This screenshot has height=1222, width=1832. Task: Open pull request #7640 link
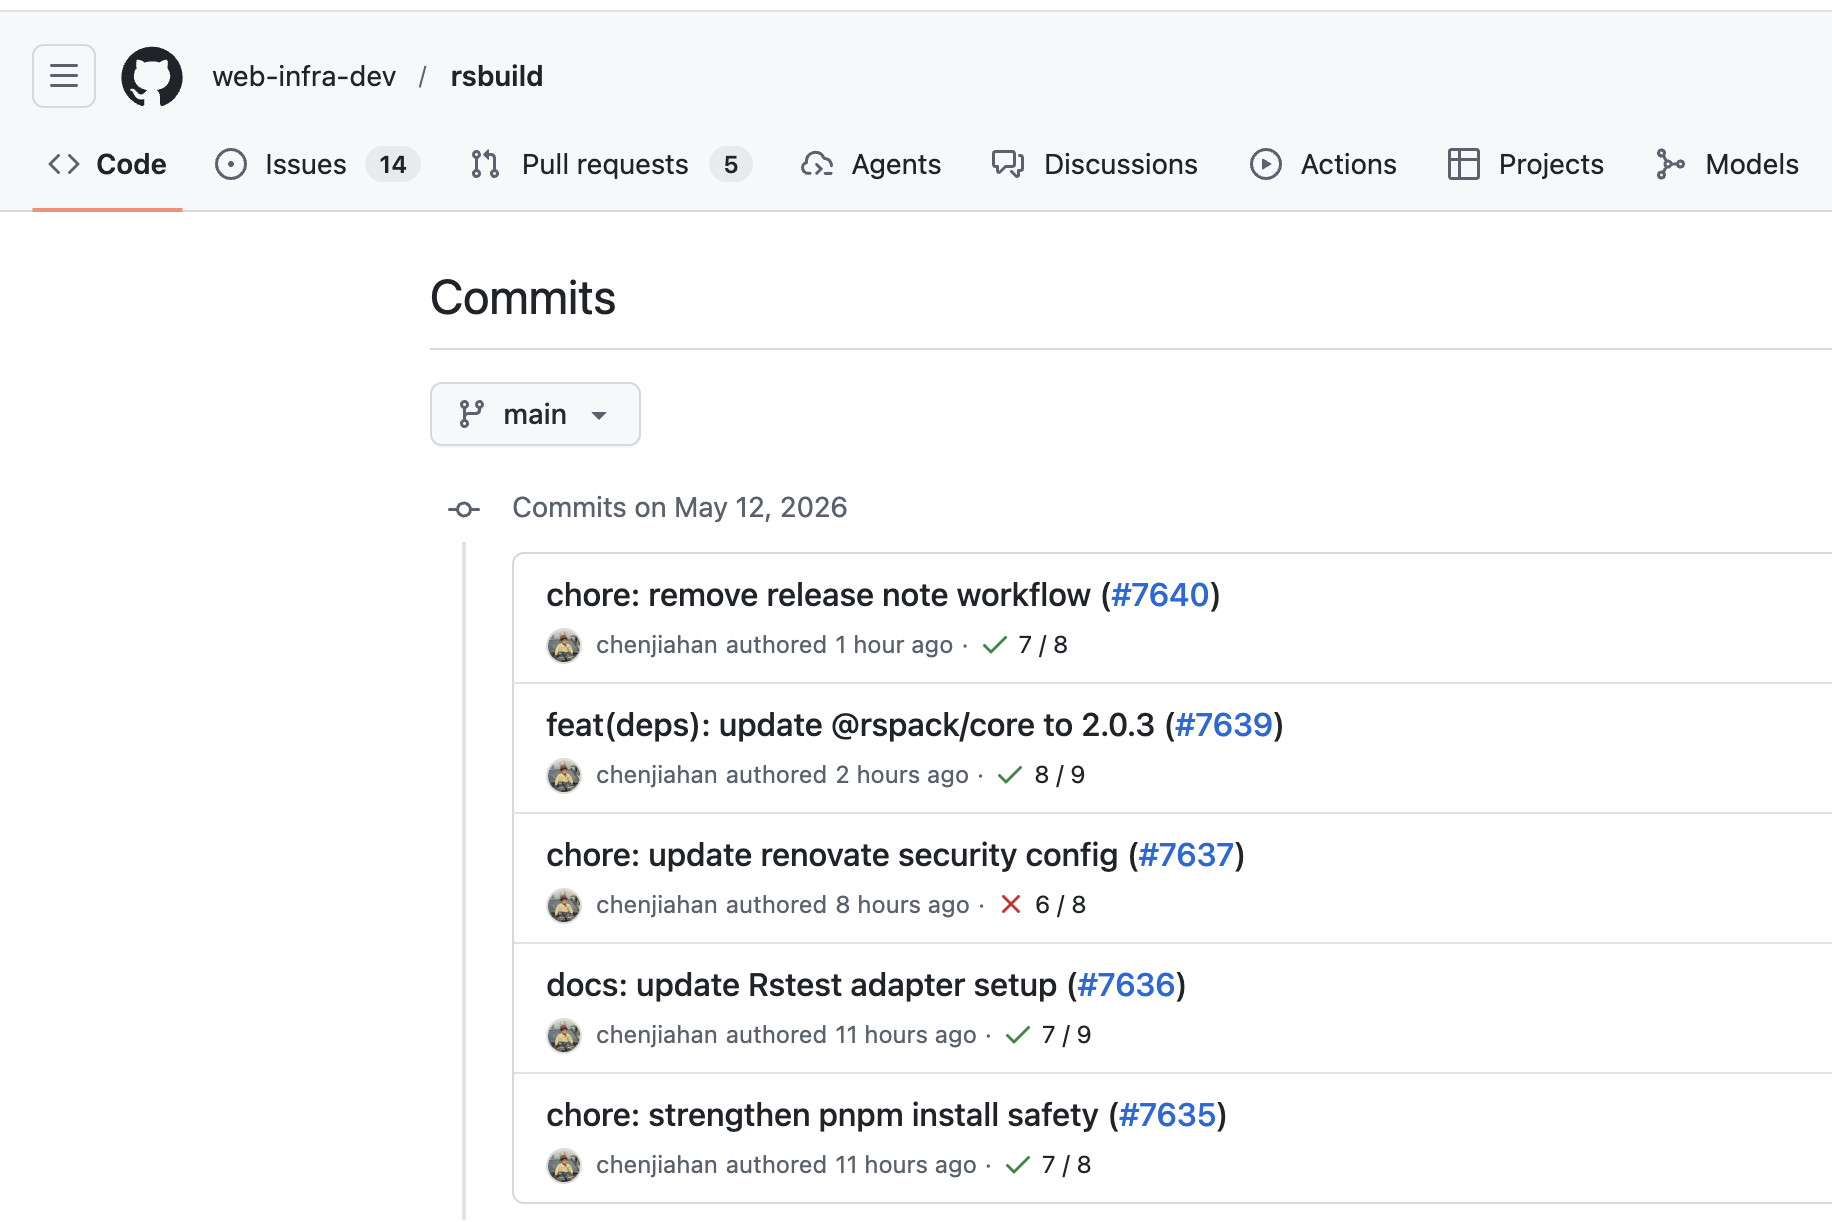(1160, 595)
